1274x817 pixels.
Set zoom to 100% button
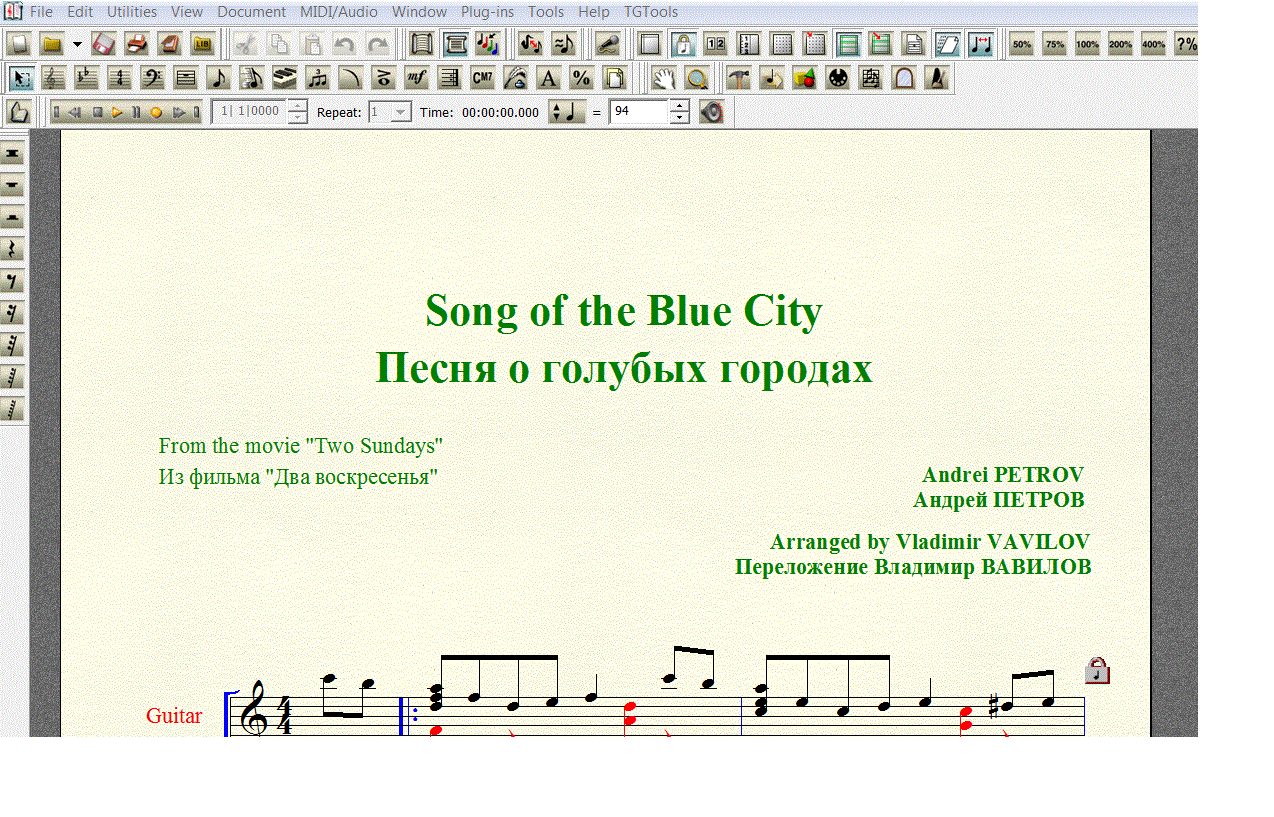[x=1088, y=44]
